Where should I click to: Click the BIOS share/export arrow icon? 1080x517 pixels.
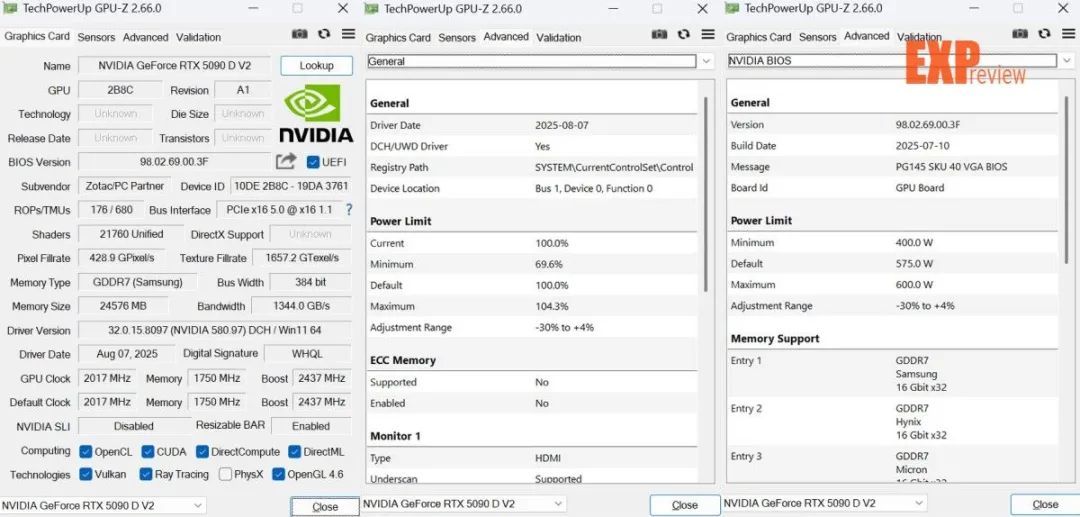286,161
